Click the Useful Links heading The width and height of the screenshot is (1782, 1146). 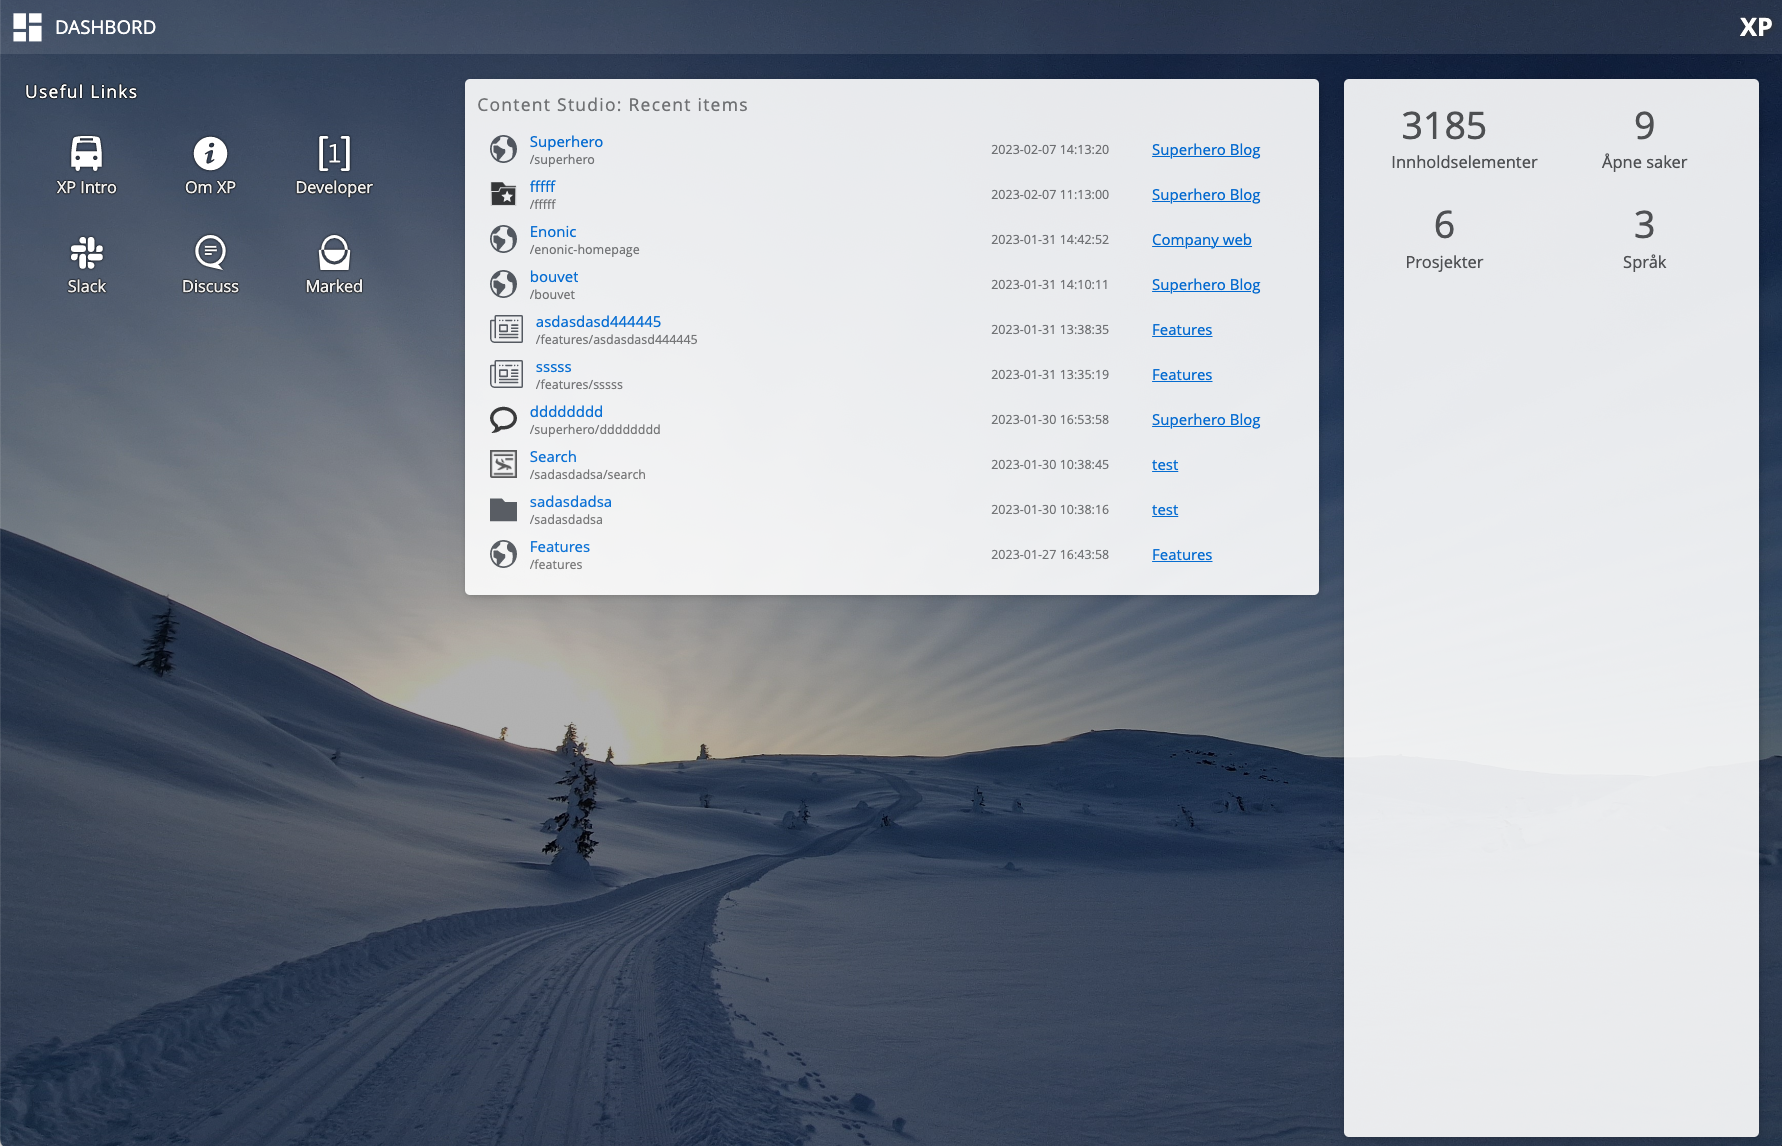81,91
